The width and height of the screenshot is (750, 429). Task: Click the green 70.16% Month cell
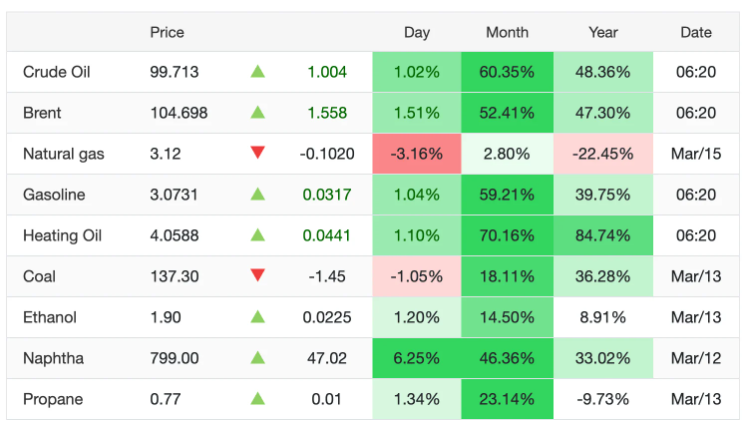(x=507, y=236)
